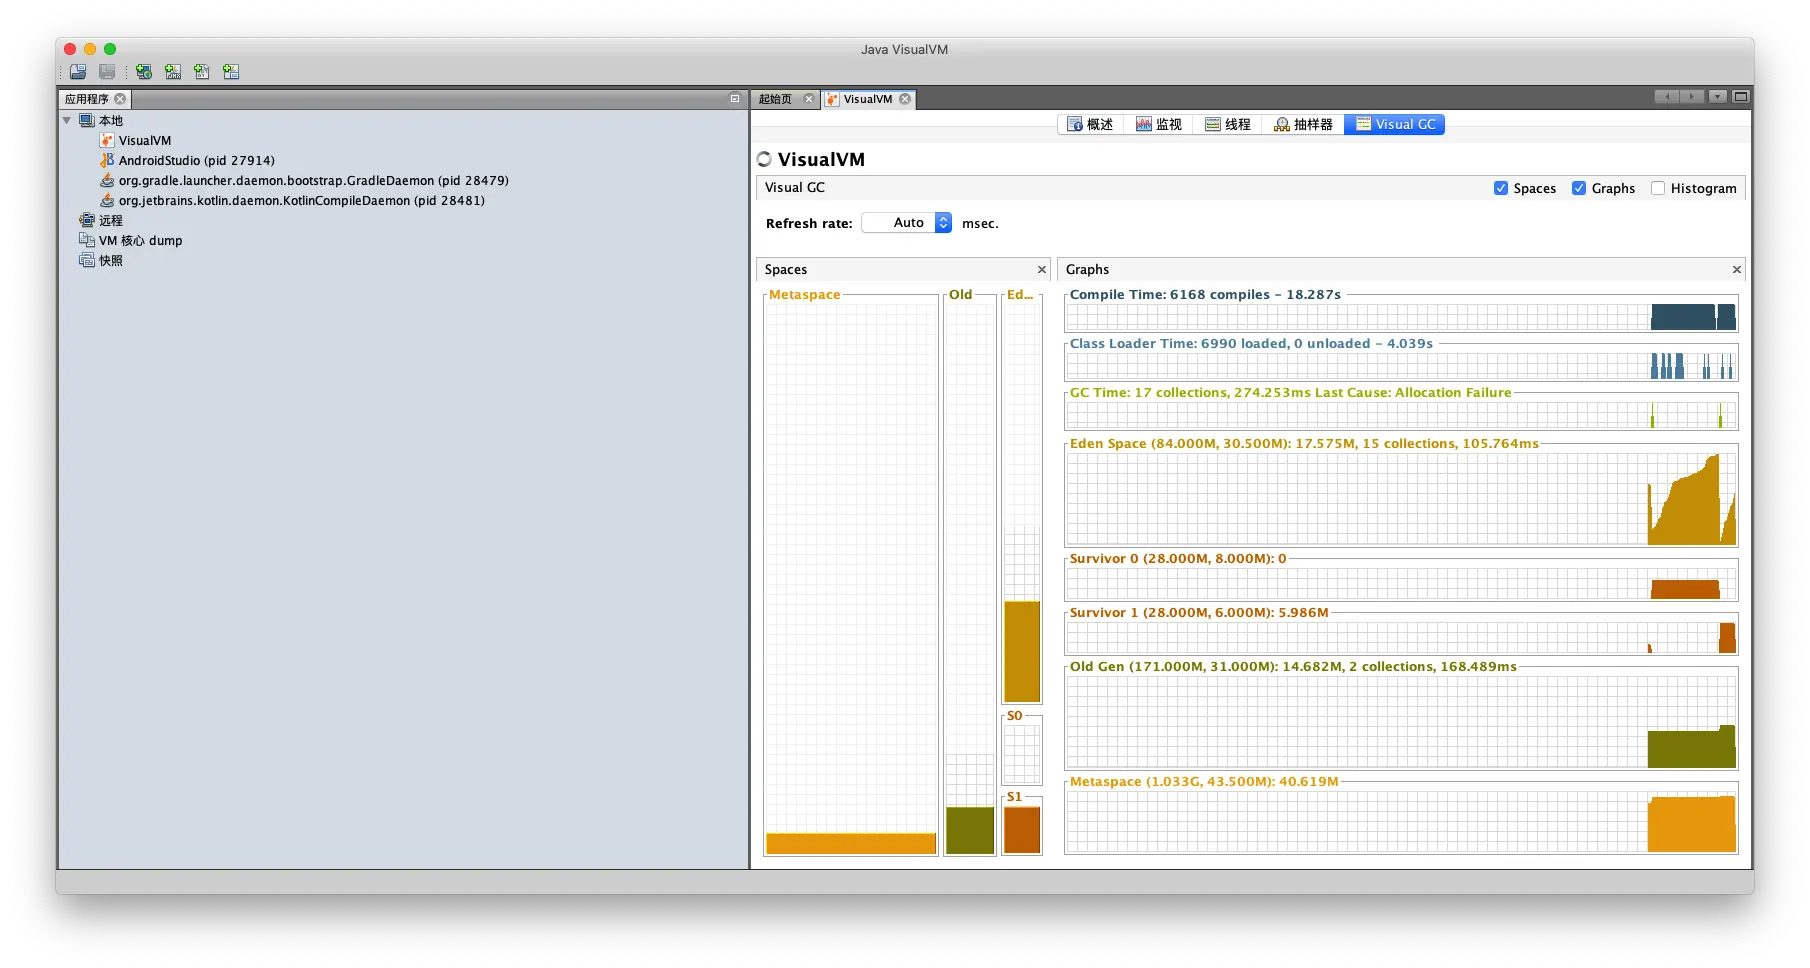Switch to the 线程 tab
The image size is (1810, 968).
pyautogui.click(x=1228, y=124)
